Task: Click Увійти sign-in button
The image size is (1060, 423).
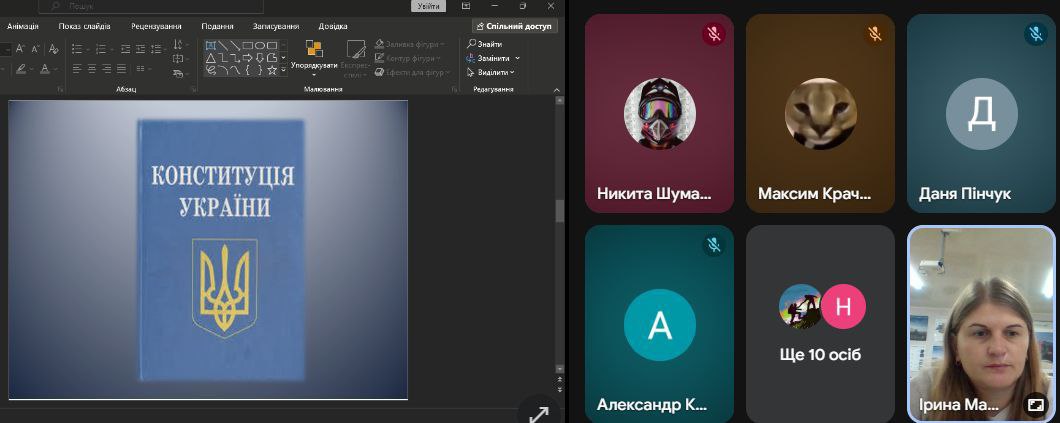Action: tap(429, 6)
